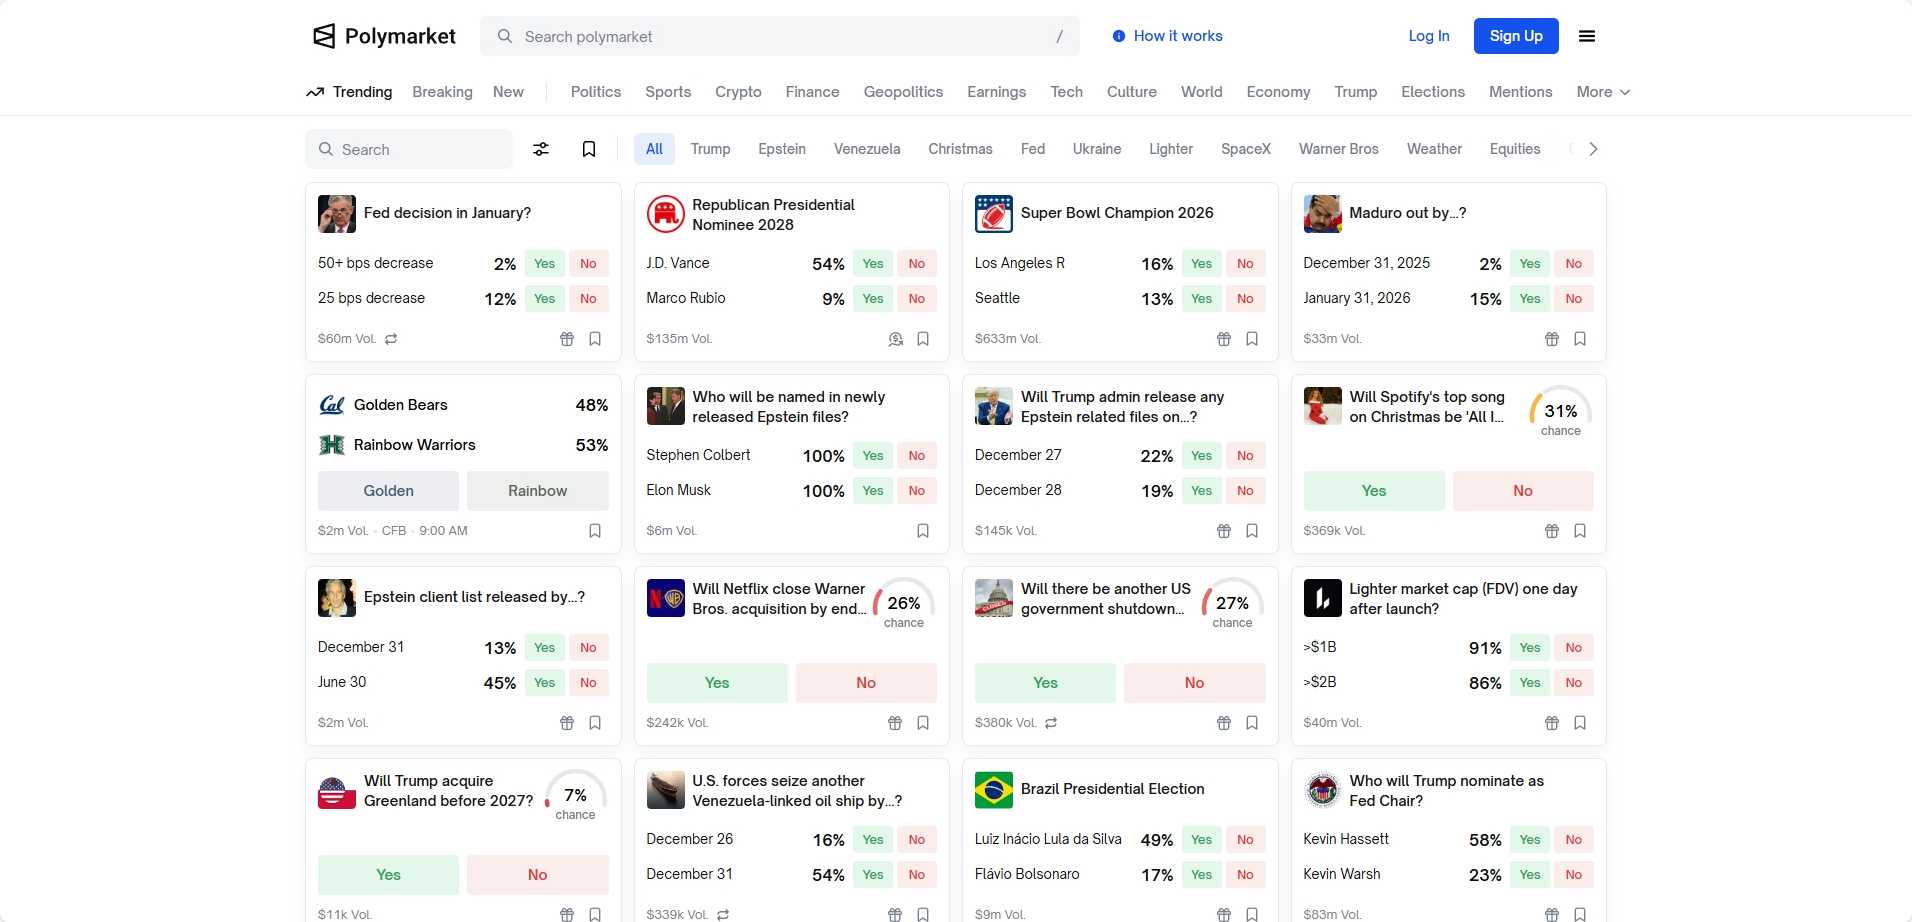Click gift icon on Maduro out card
This screenshot has width=1912, height=922.
coord(1551,339)
